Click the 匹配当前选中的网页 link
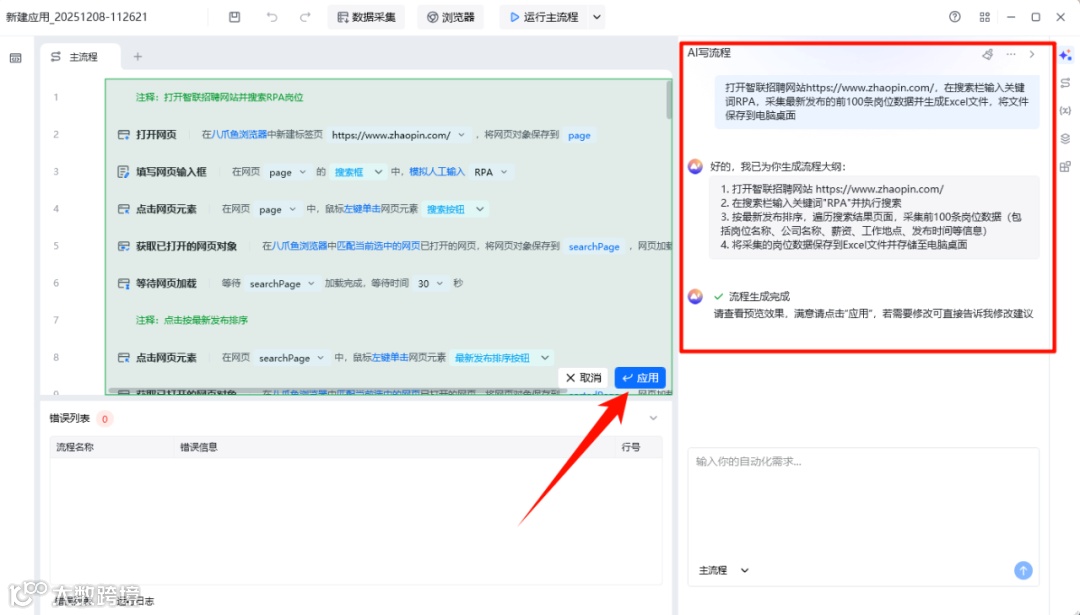The height and width of the screenshot is (615, 1080). coord(378,246)
